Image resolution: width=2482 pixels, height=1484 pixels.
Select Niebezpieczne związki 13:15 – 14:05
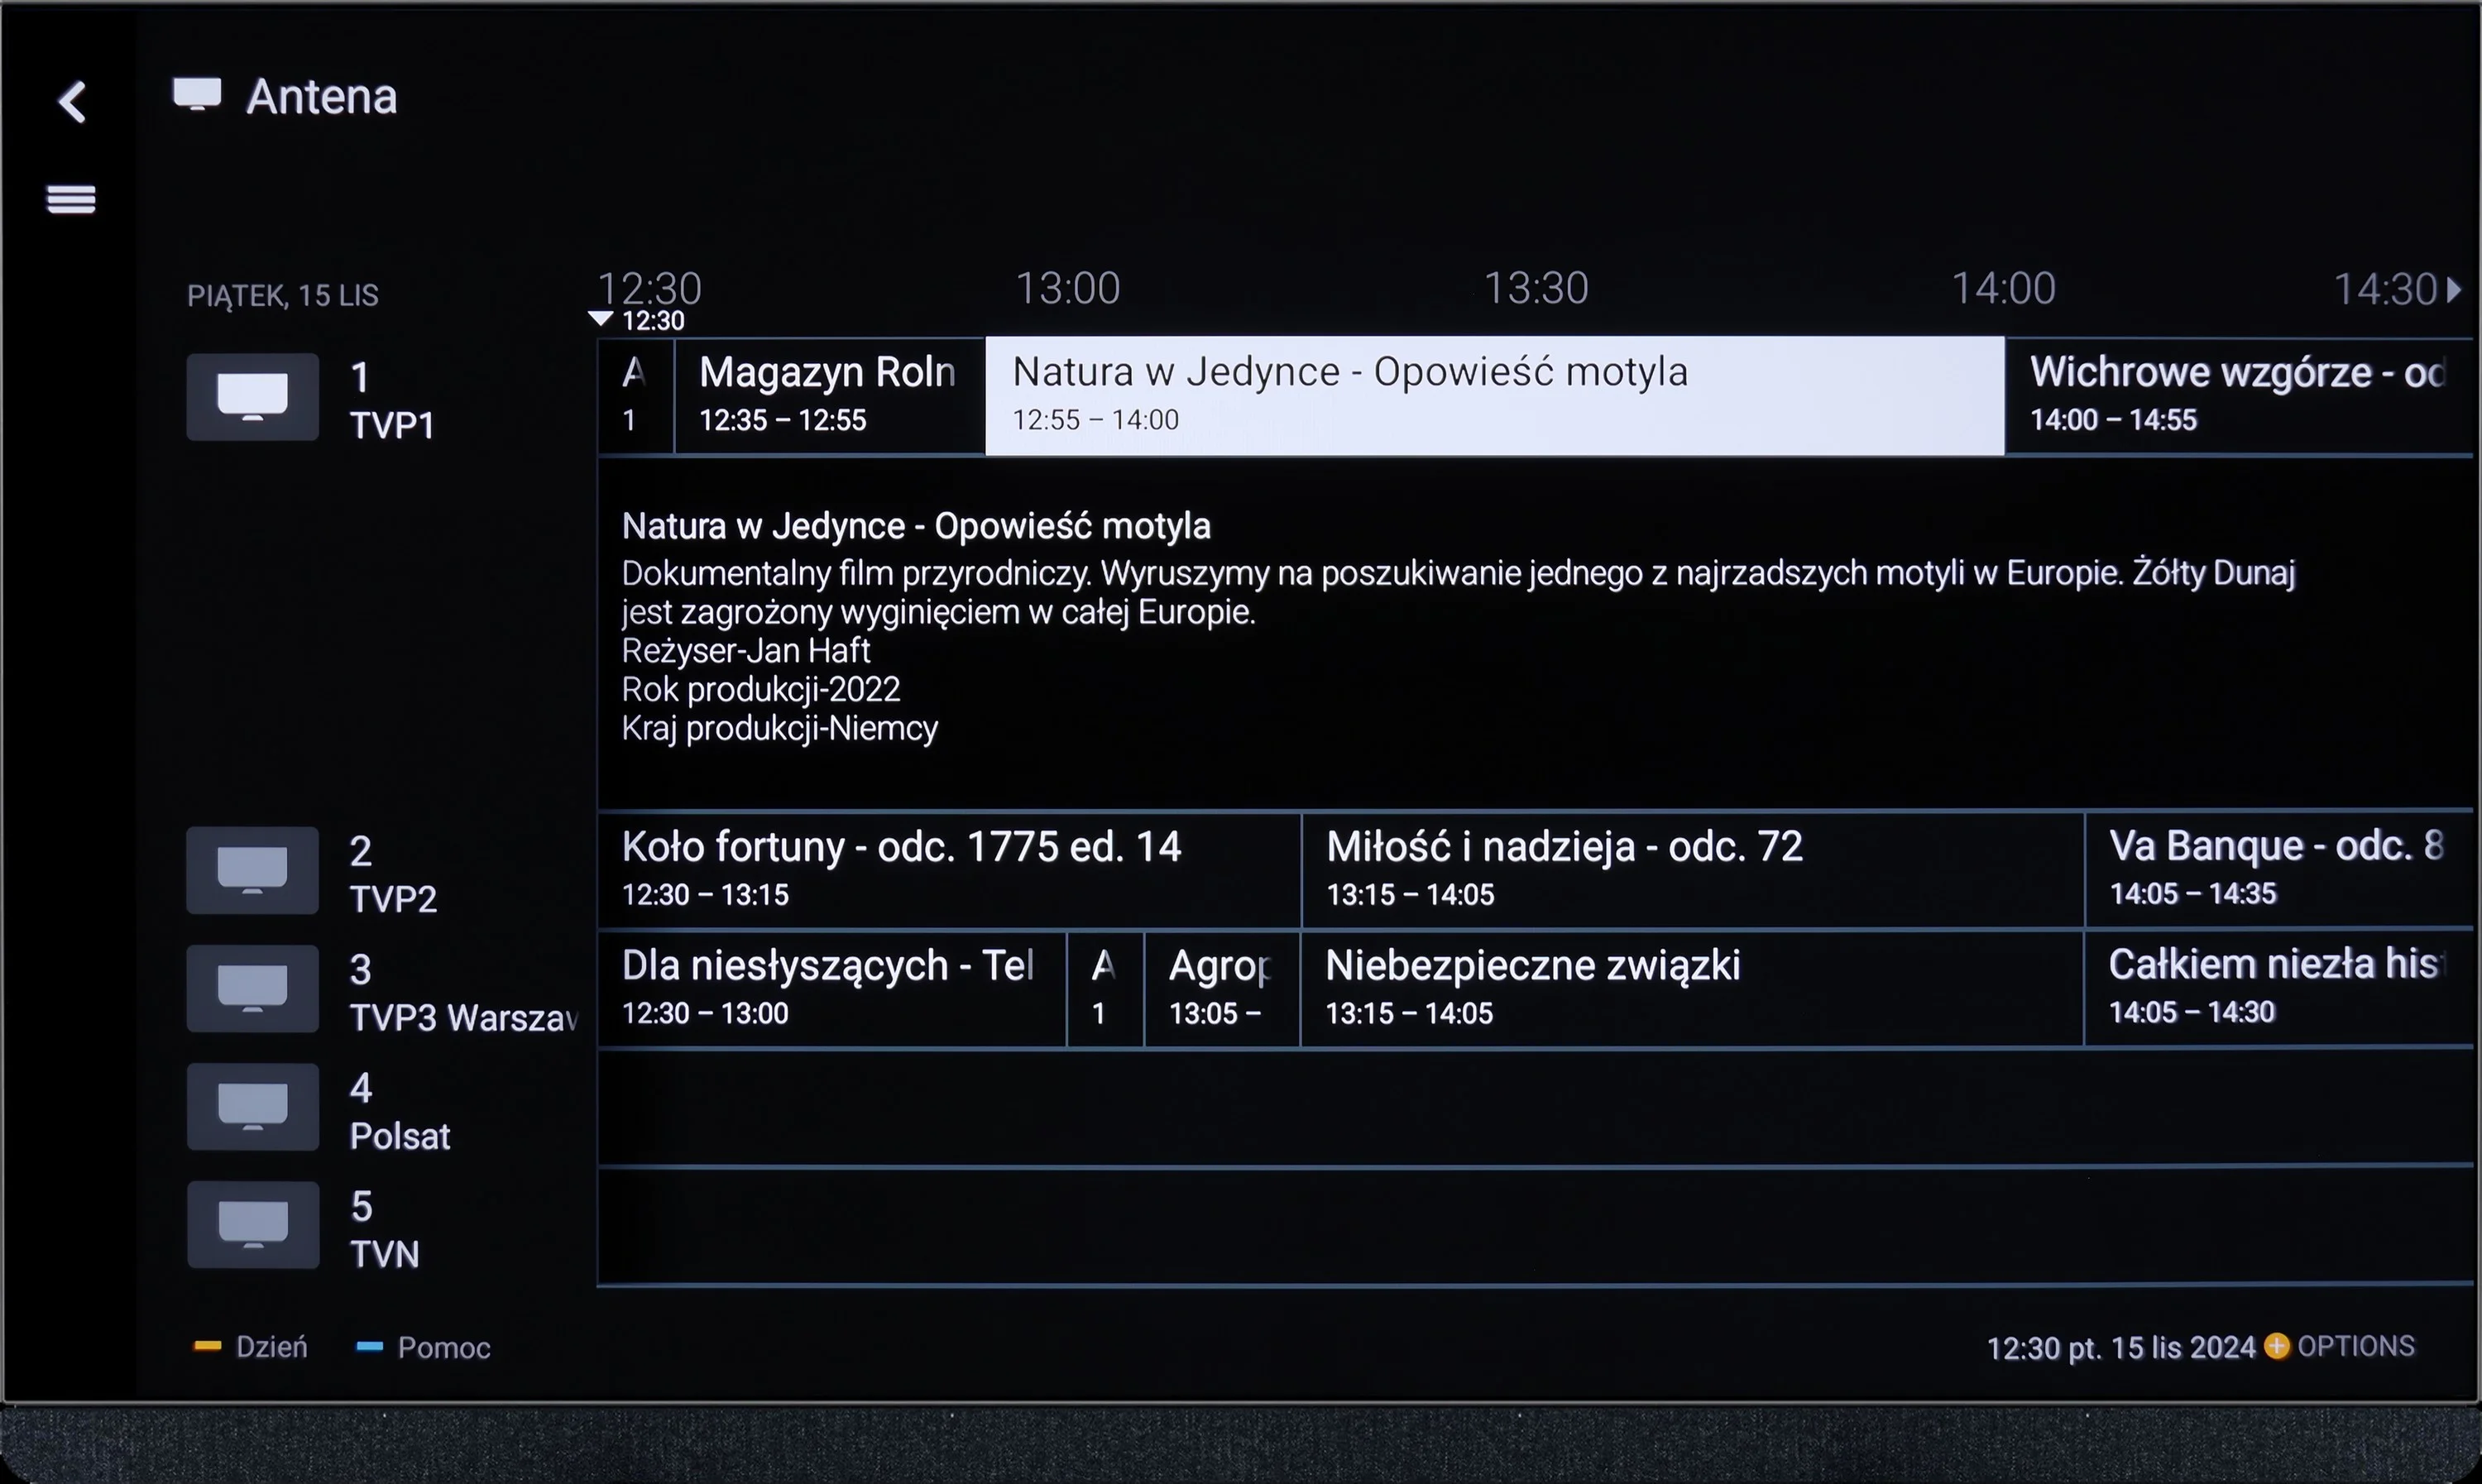pos(1692,989)
